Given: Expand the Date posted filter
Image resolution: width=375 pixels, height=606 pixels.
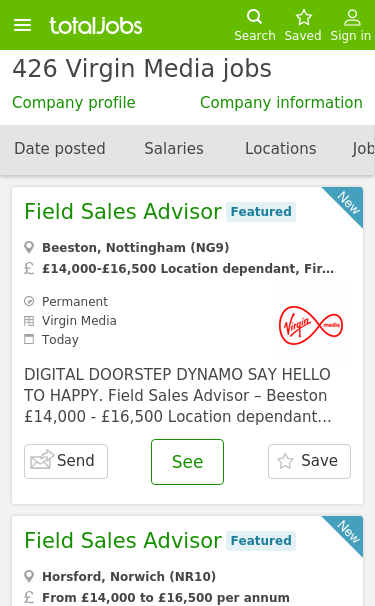Looking at the screenshot, I should pos(60,149).
